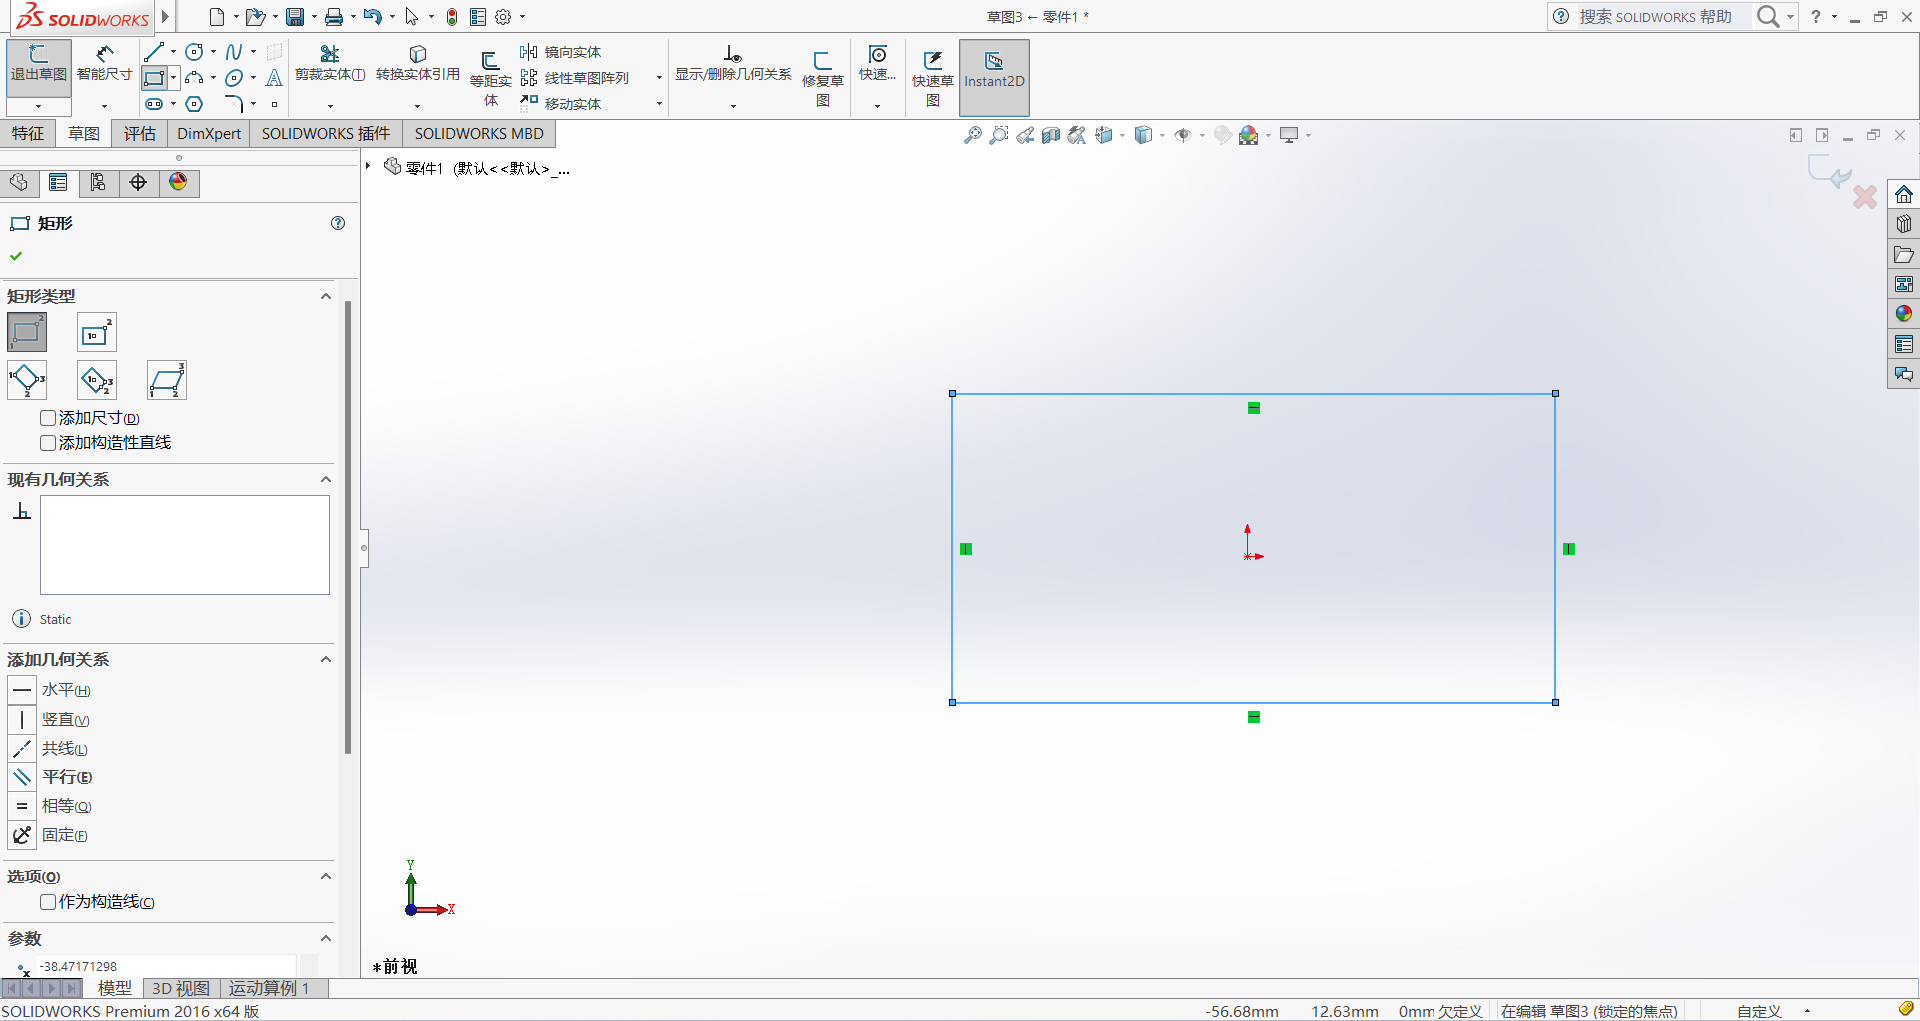The width and height of the screenshot is (1920, 1021).
Task: Switch to the 评估 (Evaluate) tab
Action: coord(140,133)
